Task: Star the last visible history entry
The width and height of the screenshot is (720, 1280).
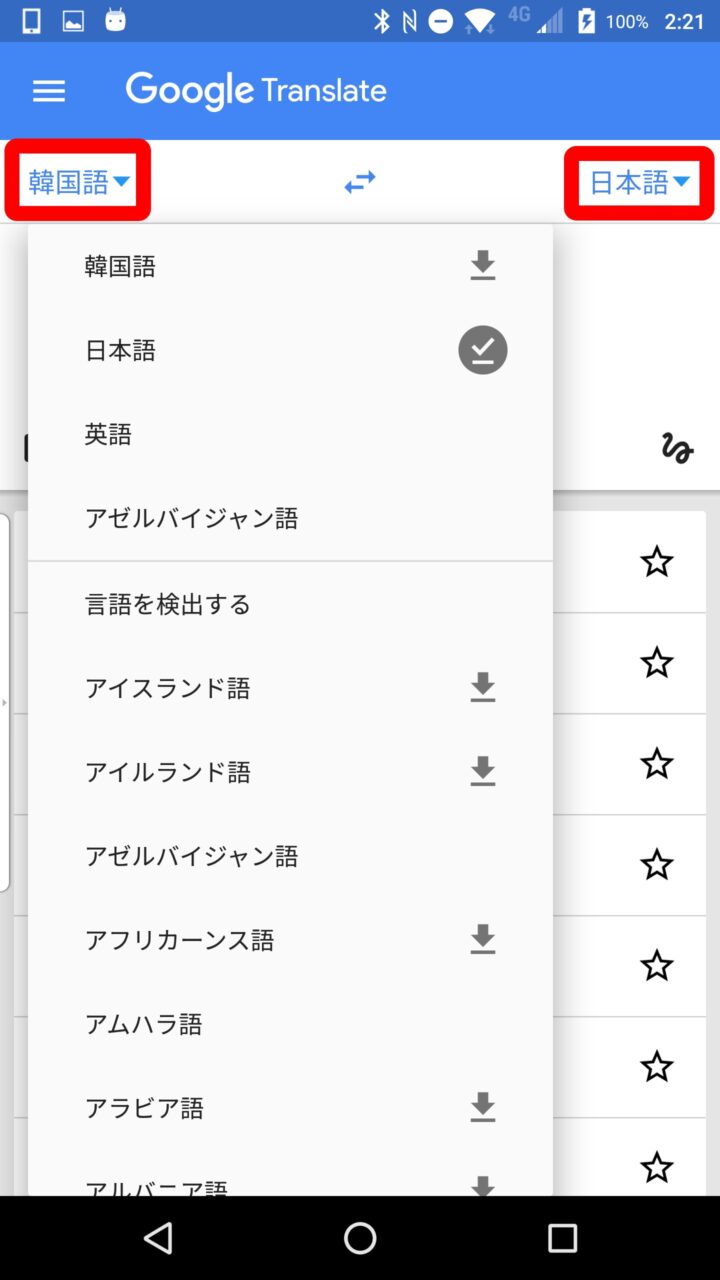Action: point(656,1167)
